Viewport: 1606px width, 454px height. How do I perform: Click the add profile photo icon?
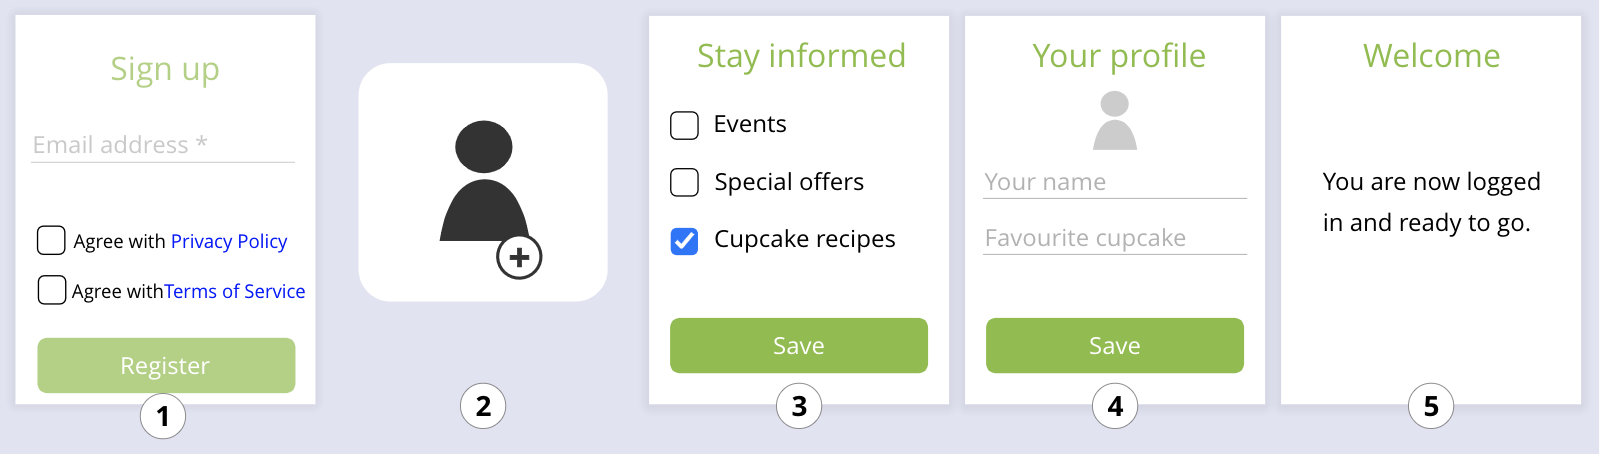tap(484, 183)
